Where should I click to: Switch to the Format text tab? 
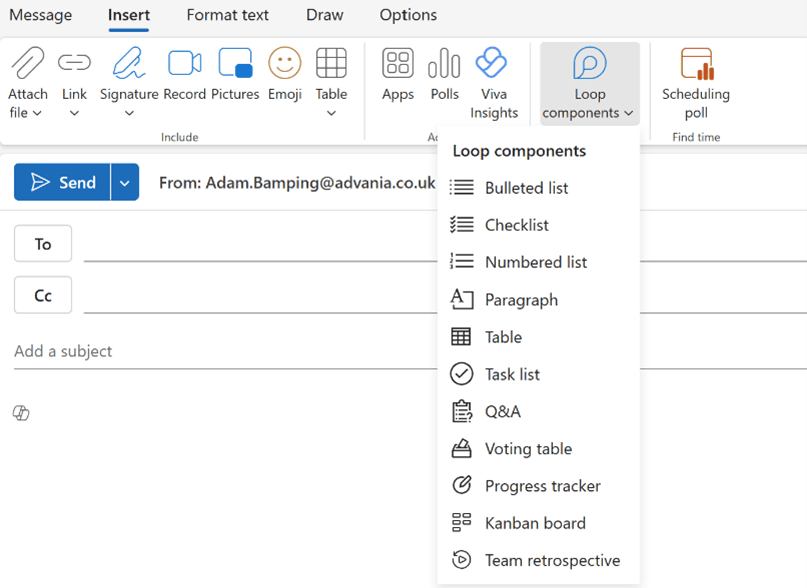click(x=227, y=15)
